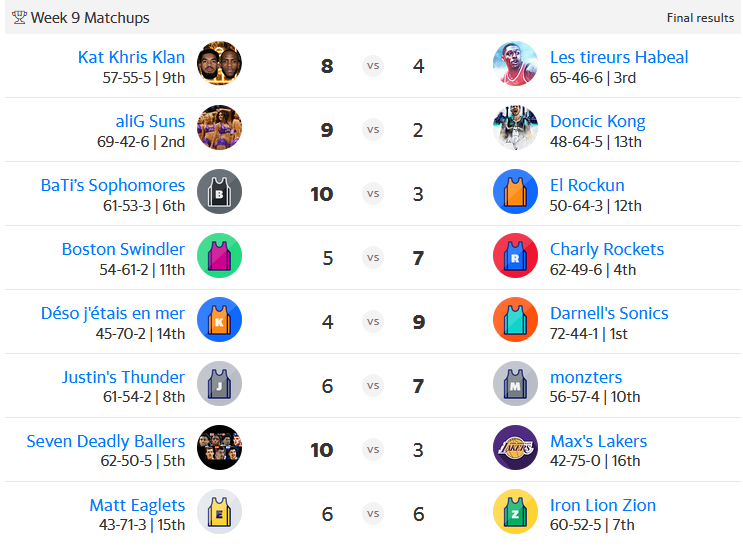Open Seven Deadly Ballers collage avatar
Image resolution: width=743 pixels, height=547 pixels.
[x=219, y=447]
